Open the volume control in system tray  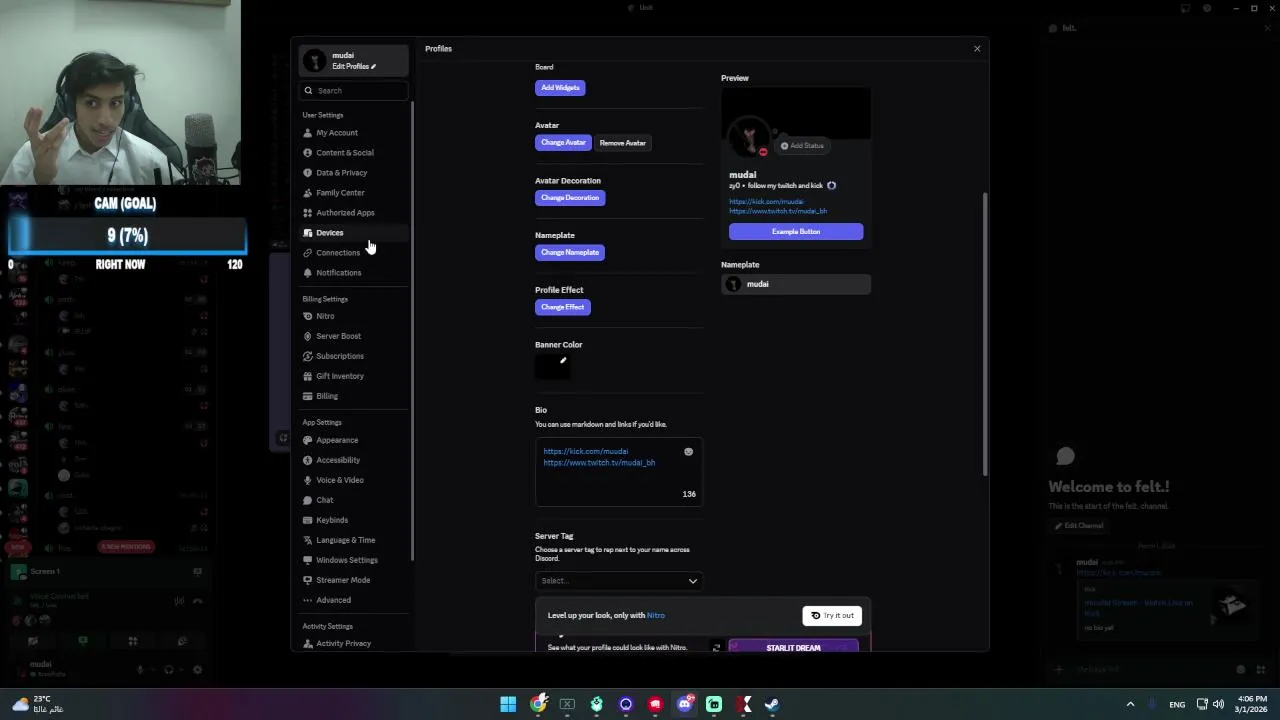coord(1218,705)
